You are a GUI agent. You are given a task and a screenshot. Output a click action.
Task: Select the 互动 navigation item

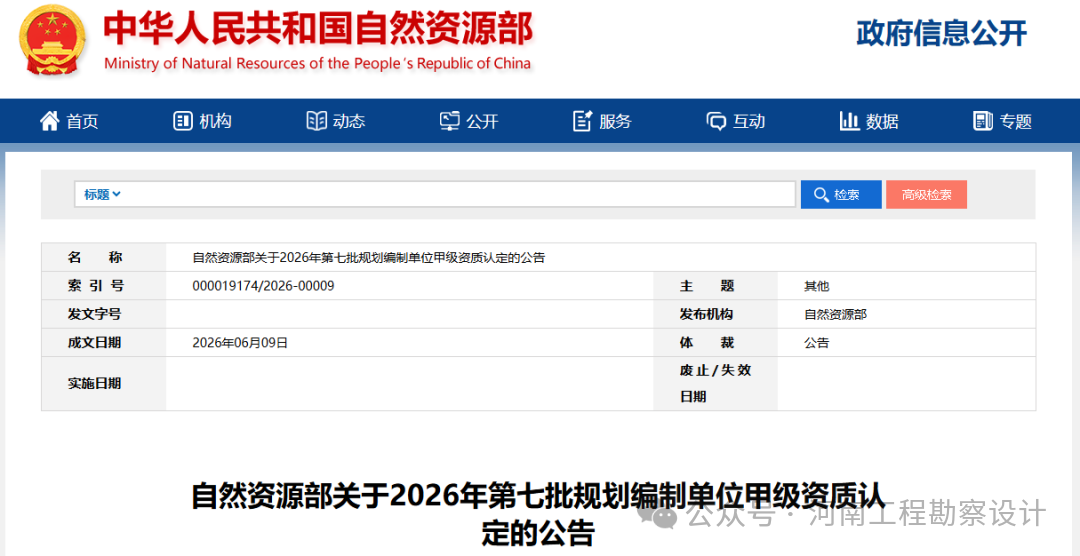click(x=736, y=121)
